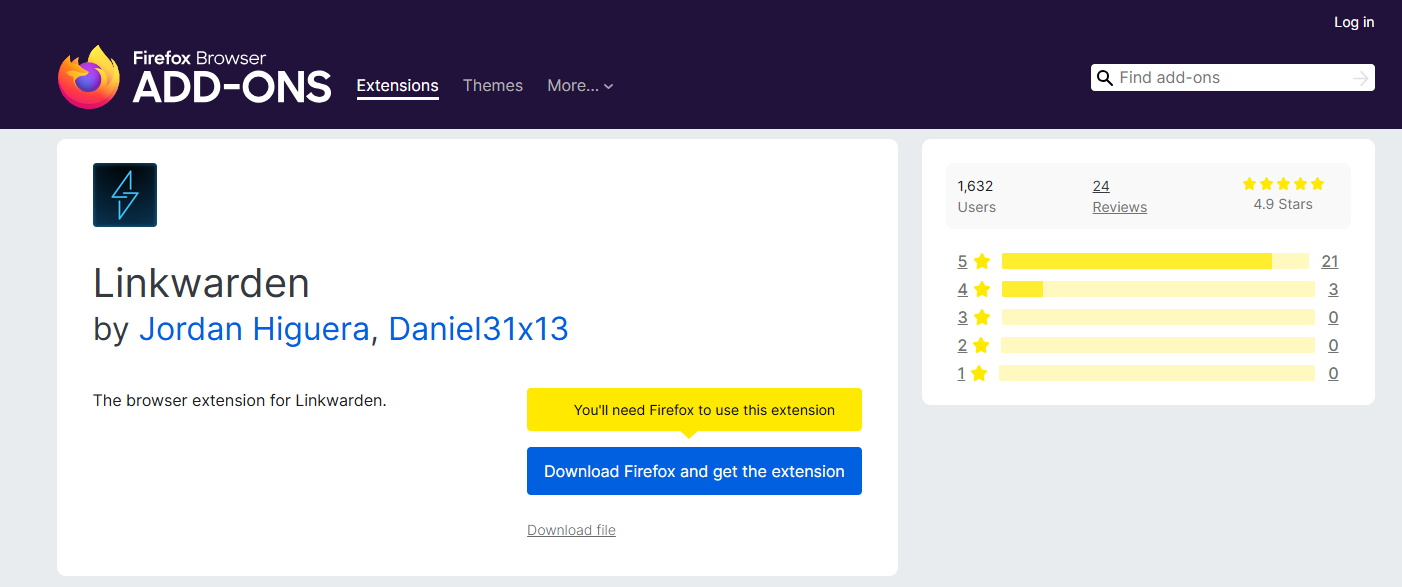
Task: Click the magnifier search icon
Action: click(1105, 78)
